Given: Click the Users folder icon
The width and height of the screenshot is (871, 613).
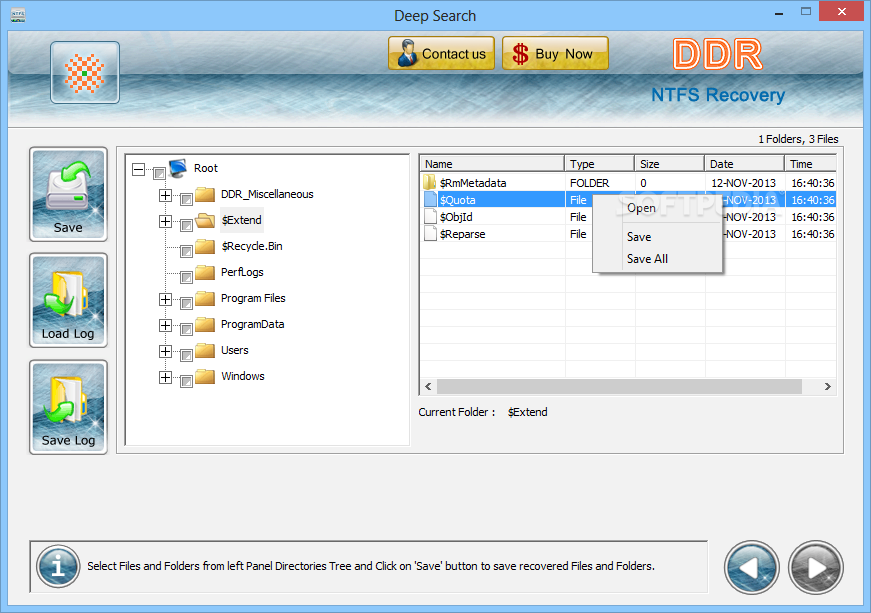Looking at the screenshot, I should pyautogui.click(x=205, y=350).
